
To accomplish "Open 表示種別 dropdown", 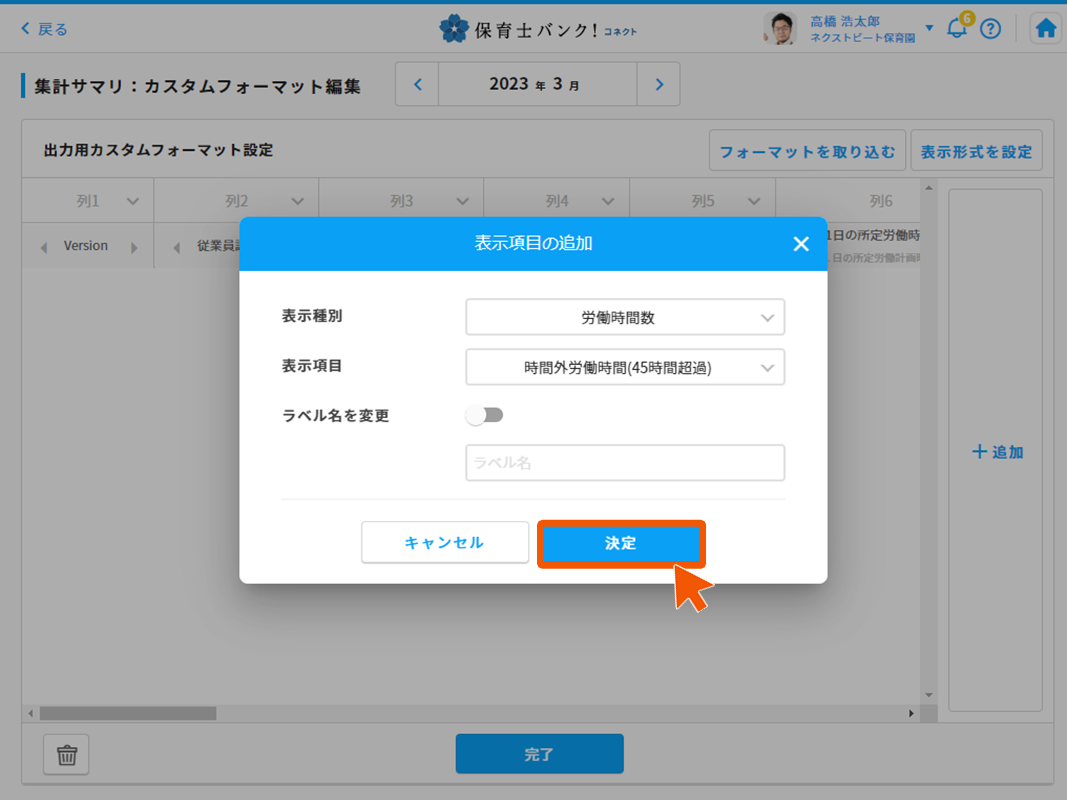I will point(625,318).
